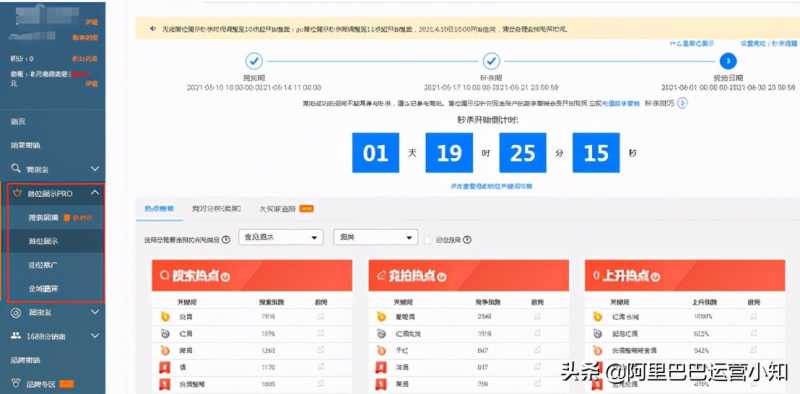Image resolution: width=800 pixels, height=394 pixels.
Task: Click the bronze medal in the 竞拍热点 list
Action: click(x=381, y=351)
